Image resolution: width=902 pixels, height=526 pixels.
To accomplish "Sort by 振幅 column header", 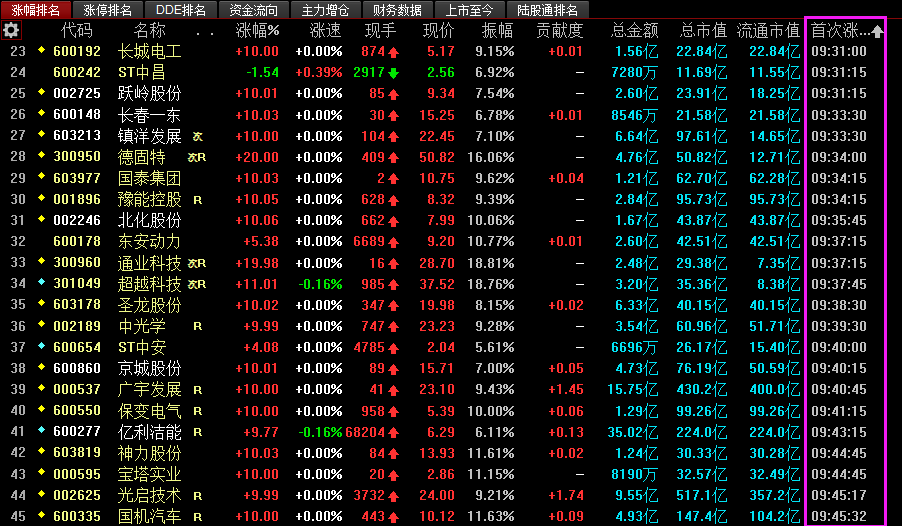I will pos(498,31).
